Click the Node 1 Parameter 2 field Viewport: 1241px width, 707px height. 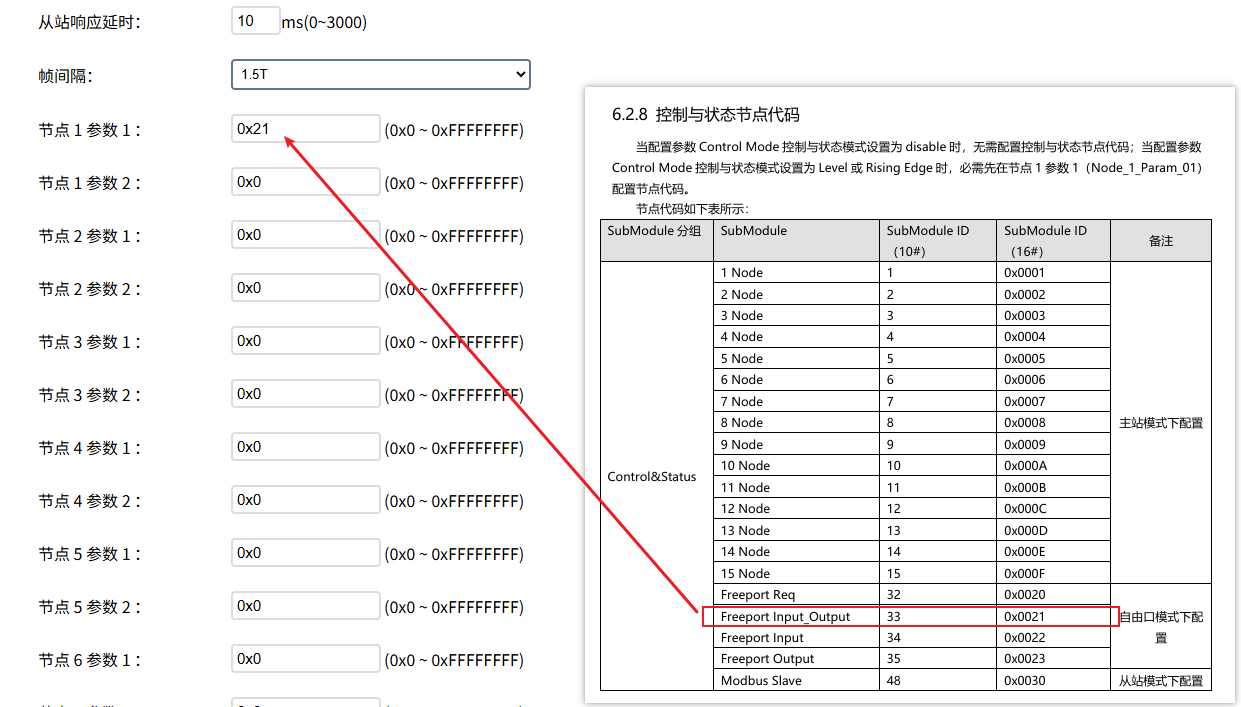pos(305,182)
